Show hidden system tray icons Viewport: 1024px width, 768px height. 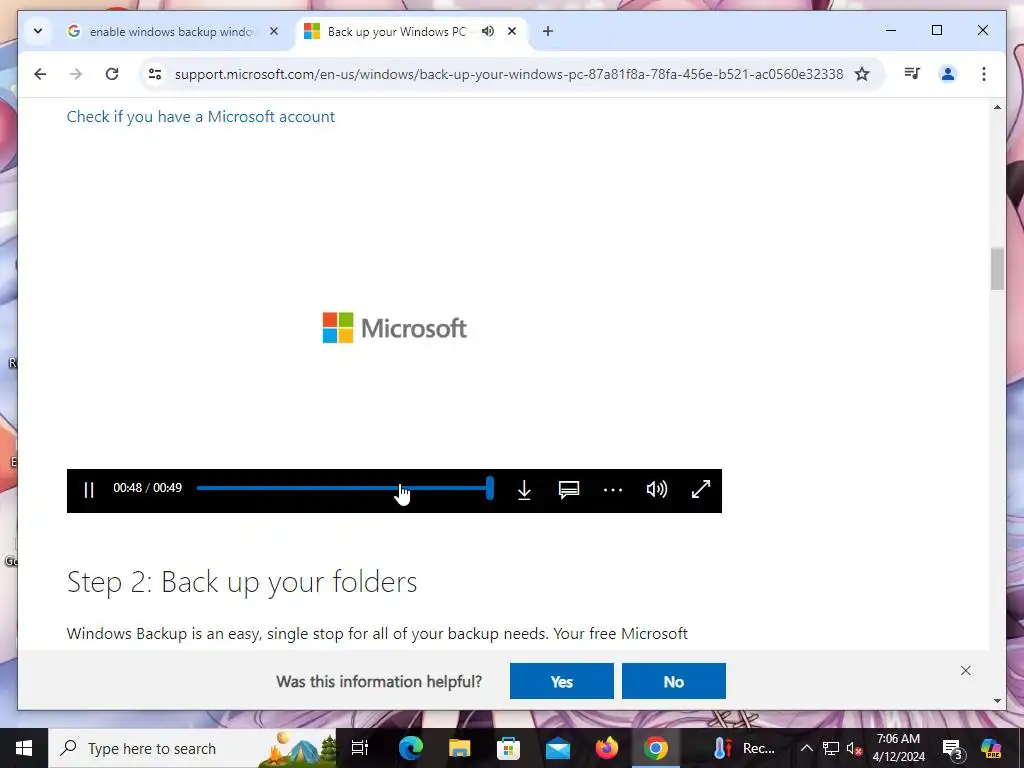(807, 748)
